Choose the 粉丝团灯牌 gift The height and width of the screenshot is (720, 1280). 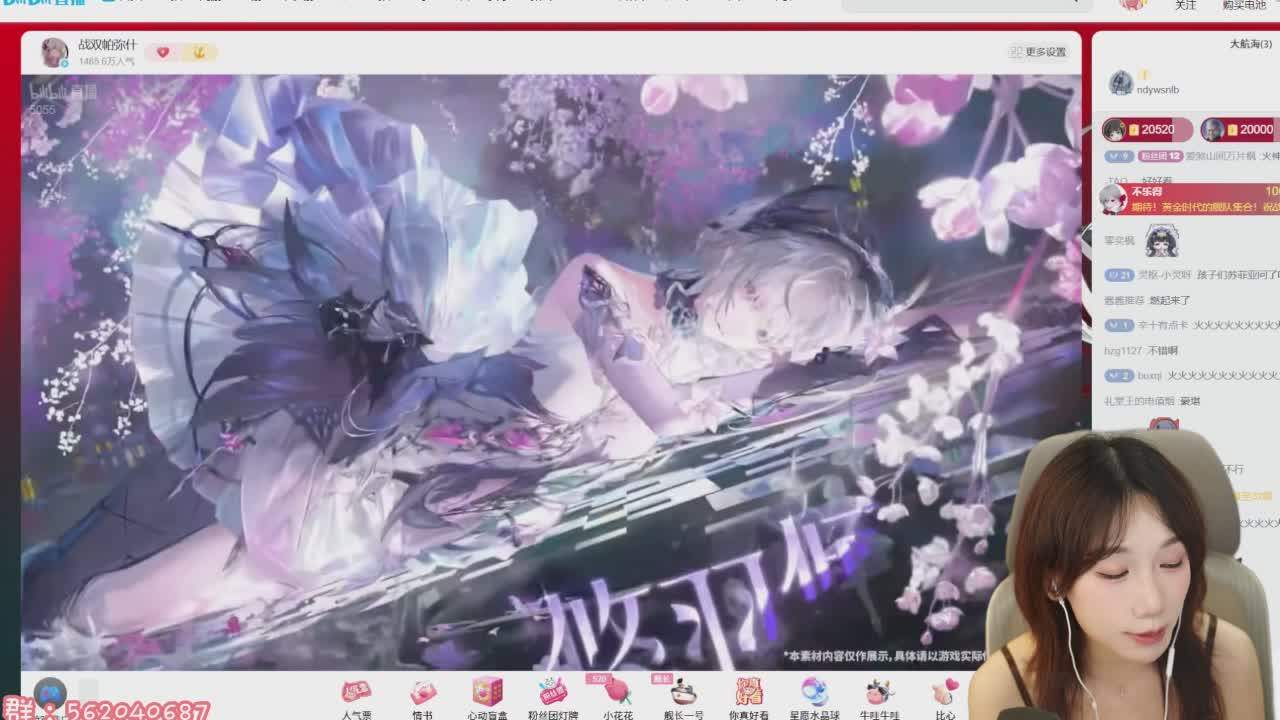tap(552, 700)
